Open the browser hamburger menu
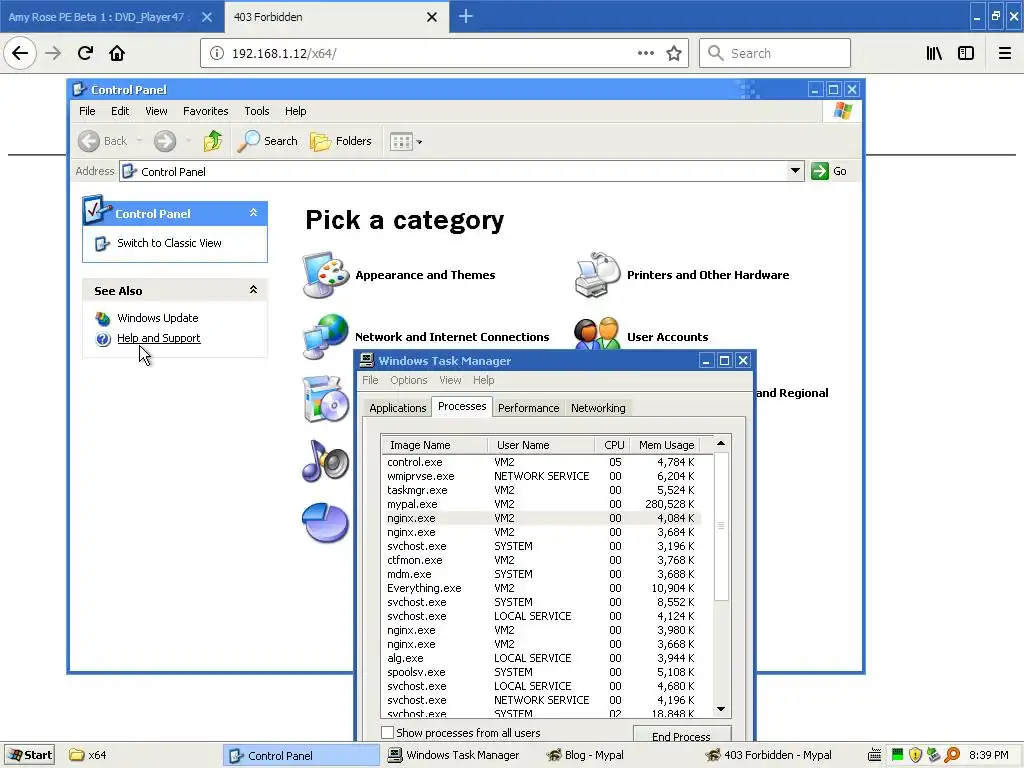Viewport: 1024px width, 768px height. pos(1004,54)
